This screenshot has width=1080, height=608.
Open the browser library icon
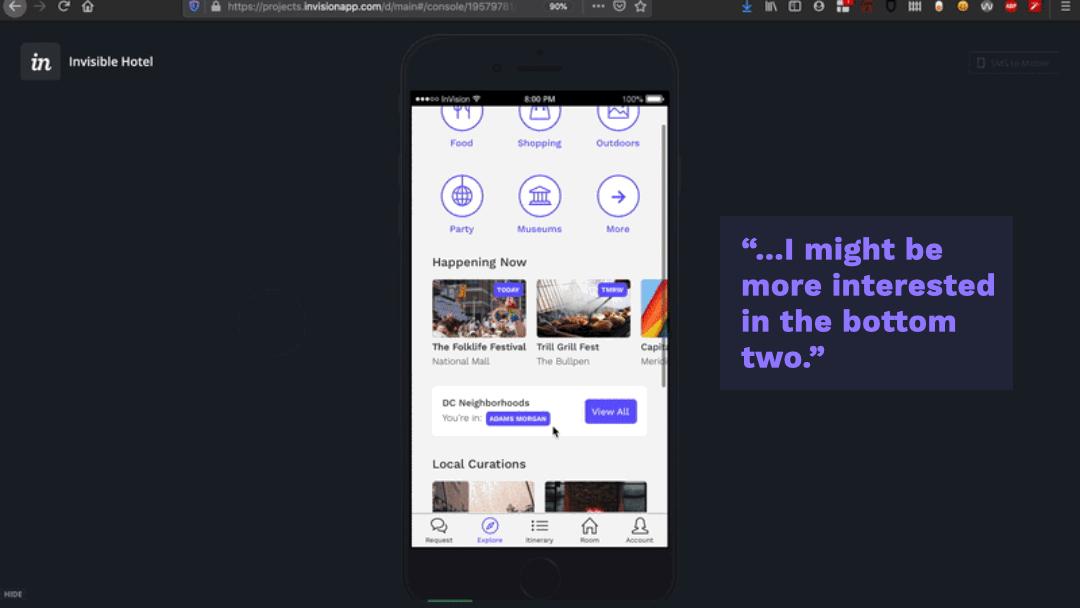pyautogui.click(x=771, y=7)
